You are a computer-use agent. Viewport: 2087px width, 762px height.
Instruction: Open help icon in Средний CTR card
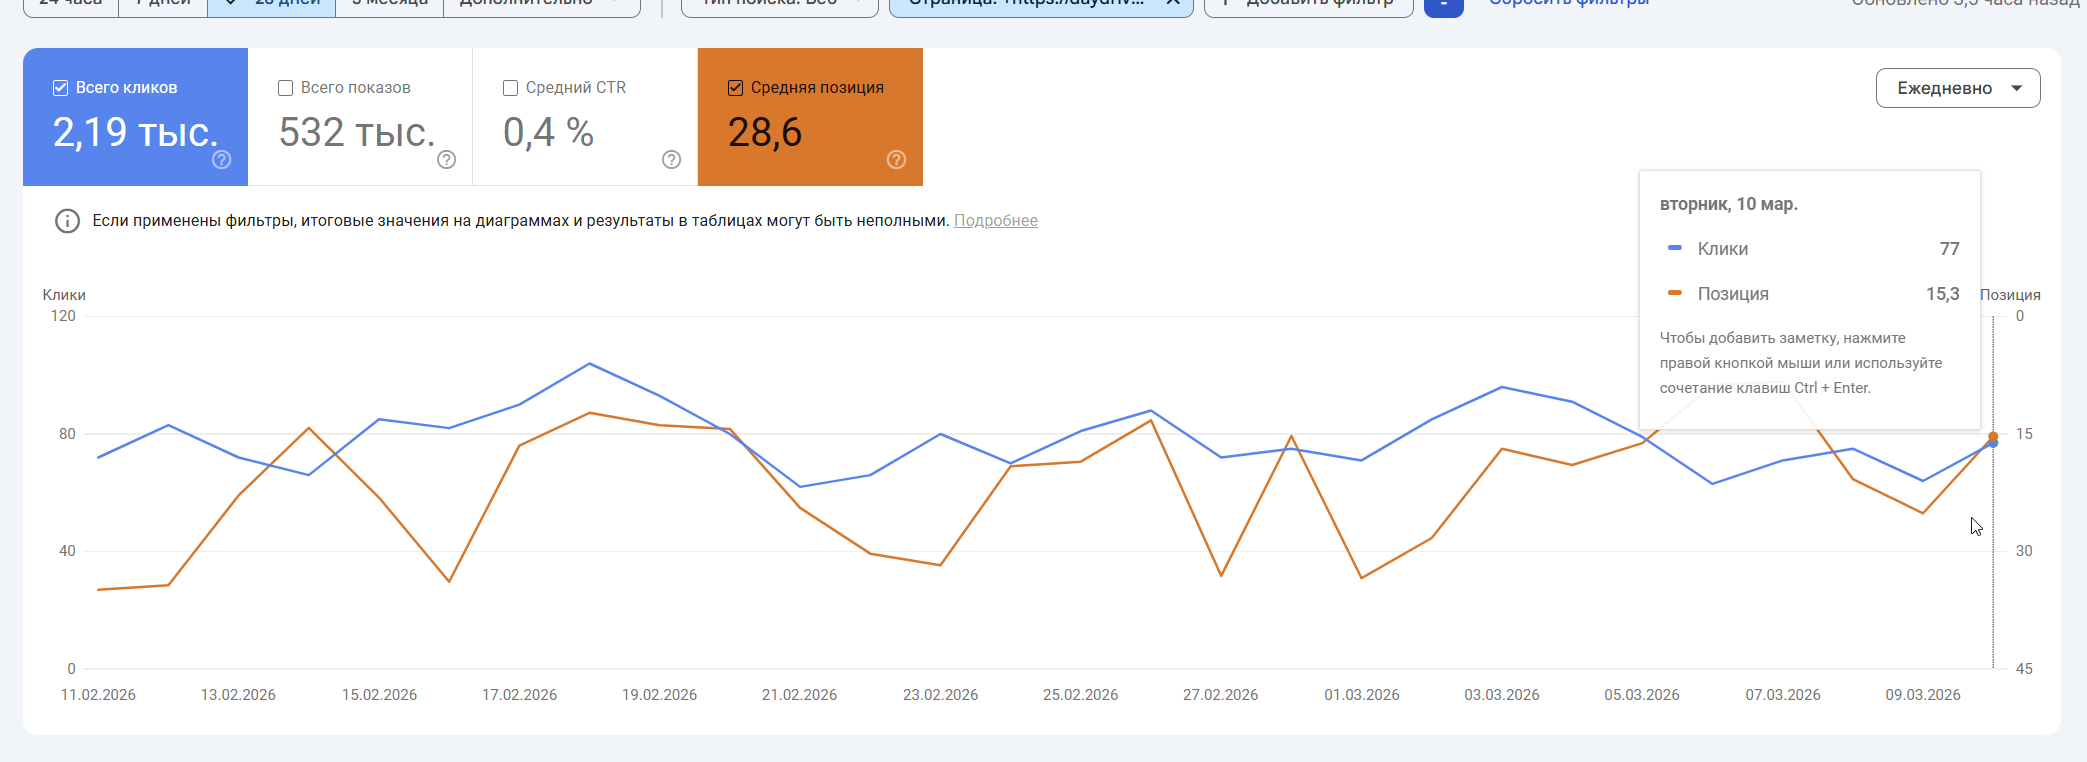point(672,160)
